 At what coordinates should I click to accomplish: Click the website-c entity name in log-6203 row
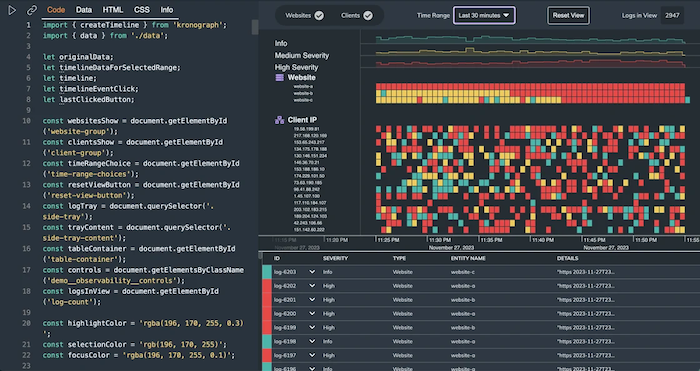point(463,272)
